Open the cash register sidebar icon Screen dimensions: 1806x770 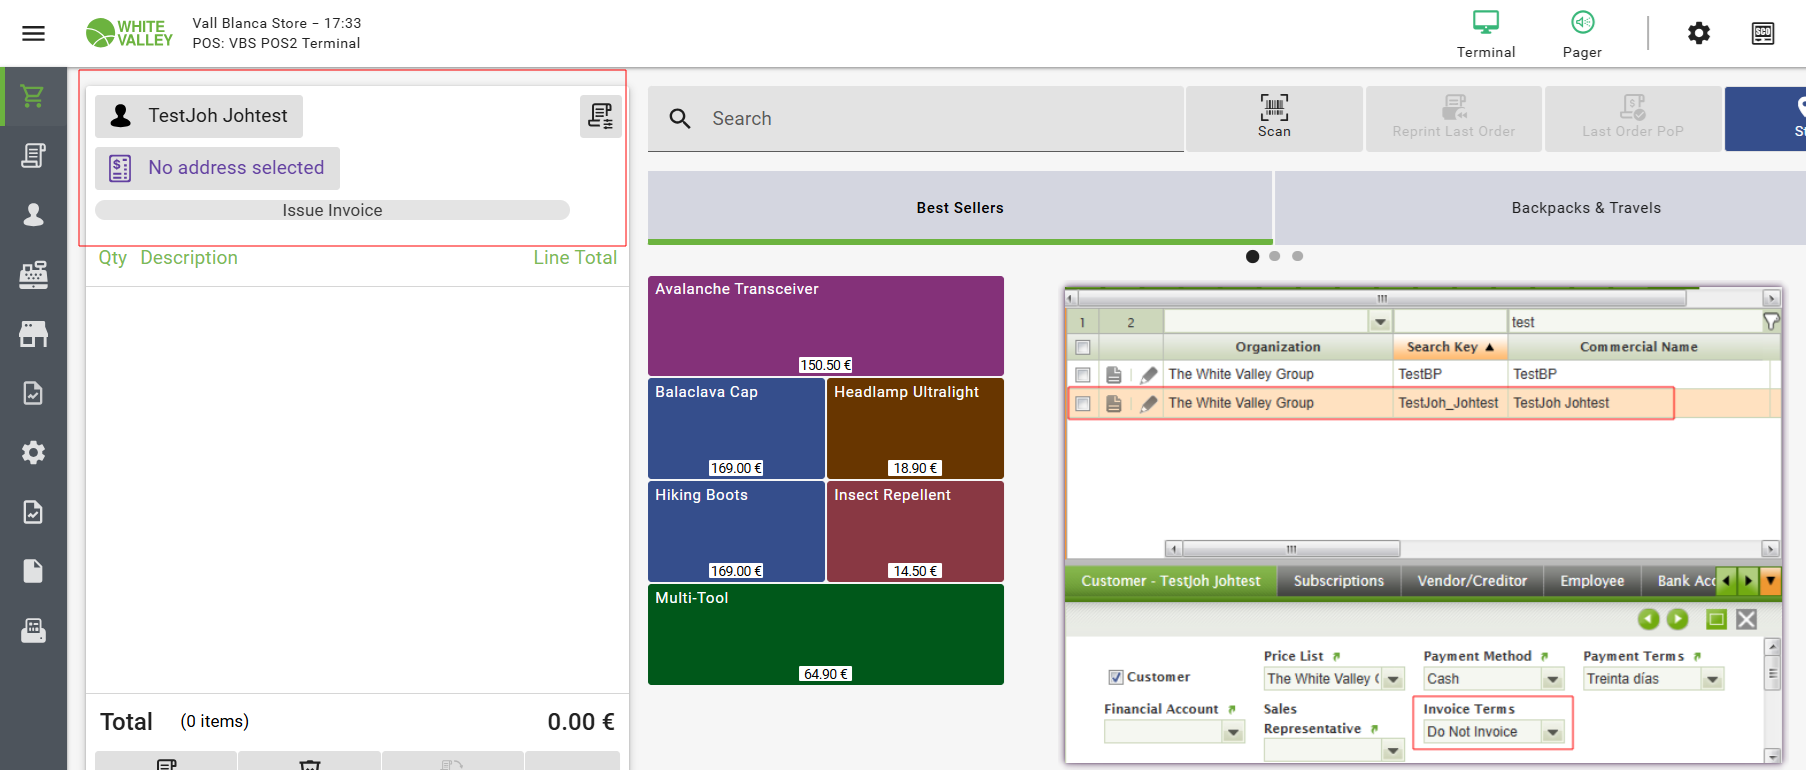[33, 274]
